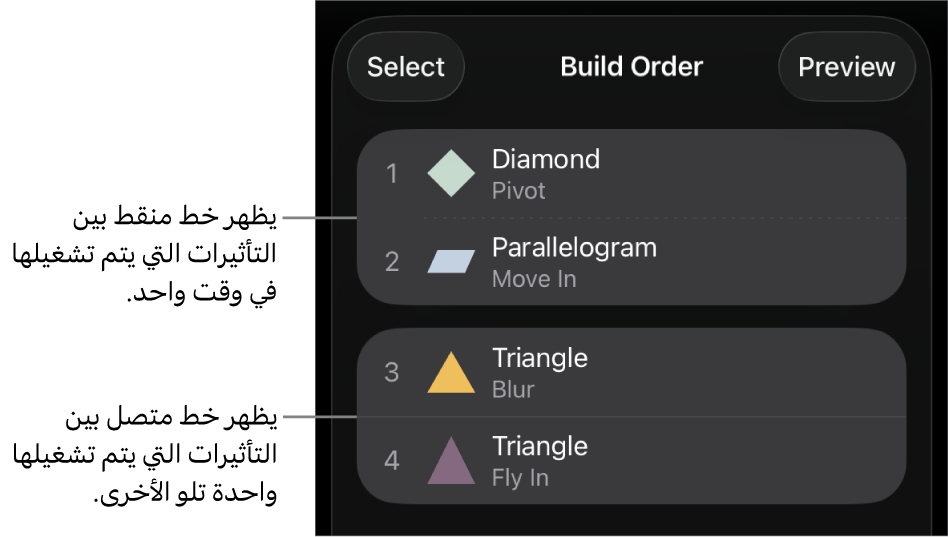Click the green diamond shape icon
The height and width of the screenshot is (537, 948).
451,174
